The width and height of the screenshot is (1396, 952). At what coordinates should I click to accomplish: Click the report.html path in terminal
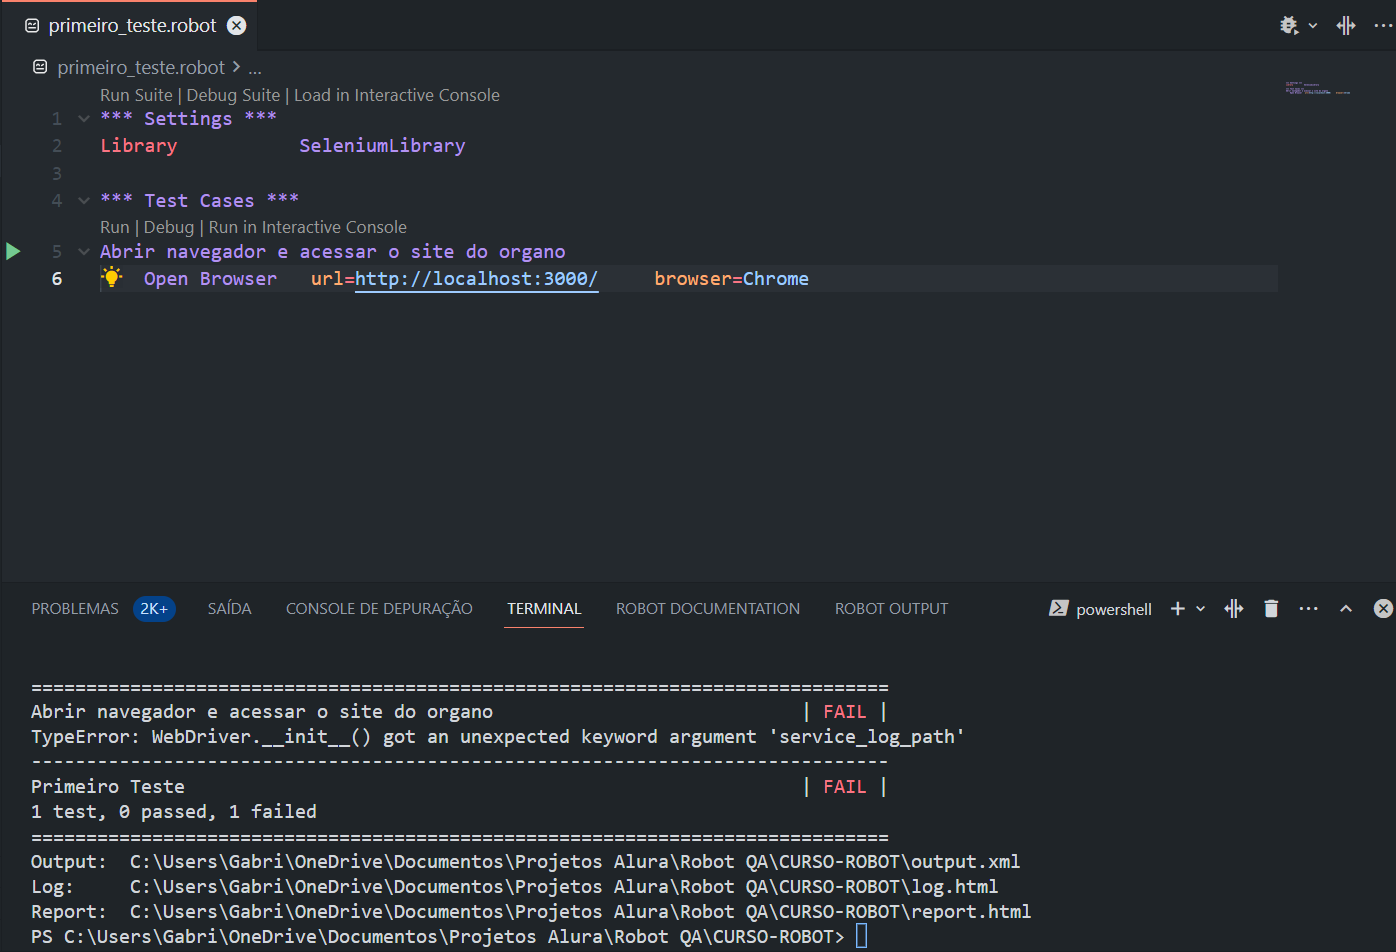(x=580, y=912)
